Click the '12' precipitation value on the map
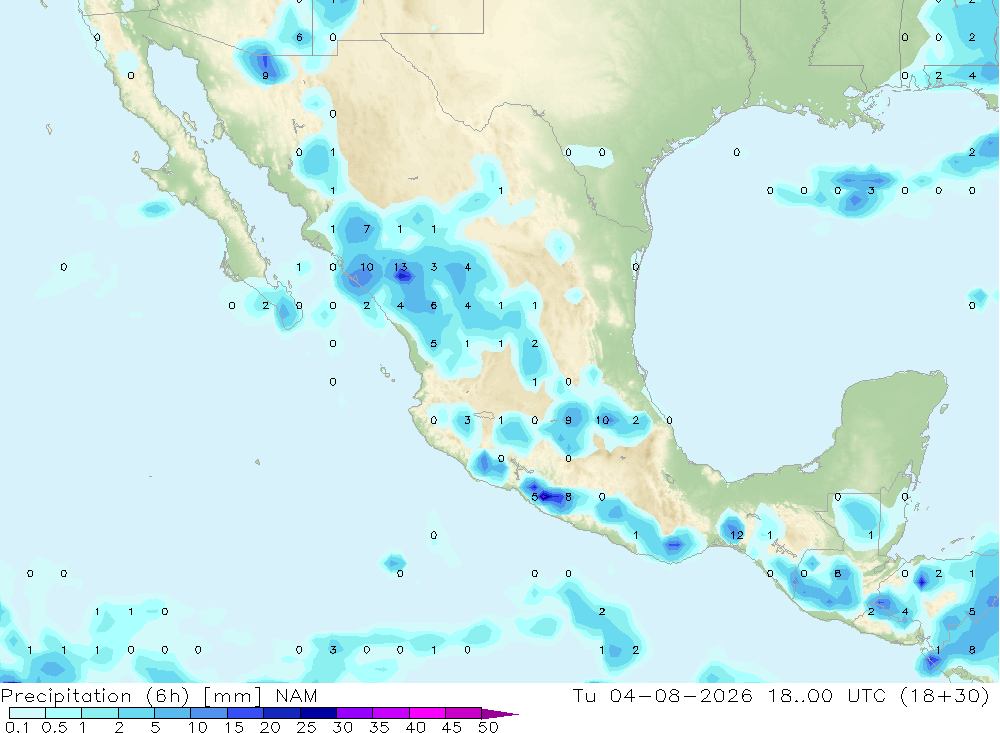Image resolution: width=1000 pixels, height=733 pixels. pyautogui.click(x=737, y=535)
